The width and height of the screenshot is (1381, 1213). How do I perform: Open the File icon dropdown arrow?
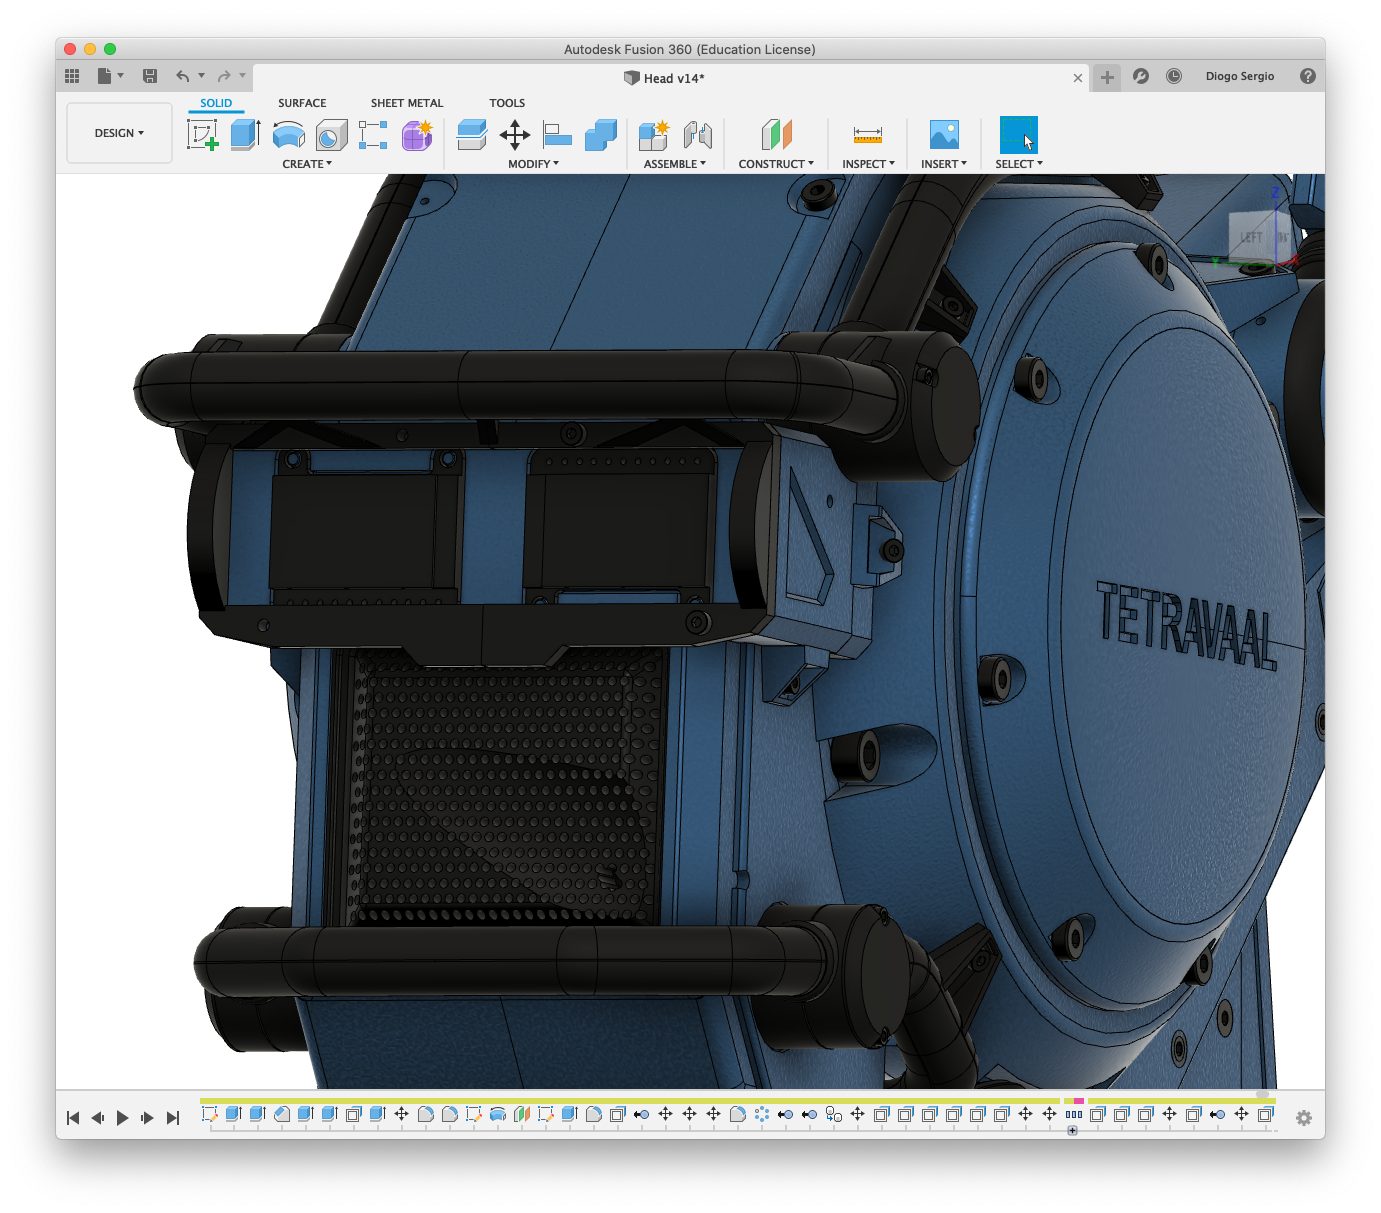pos(120,76)
